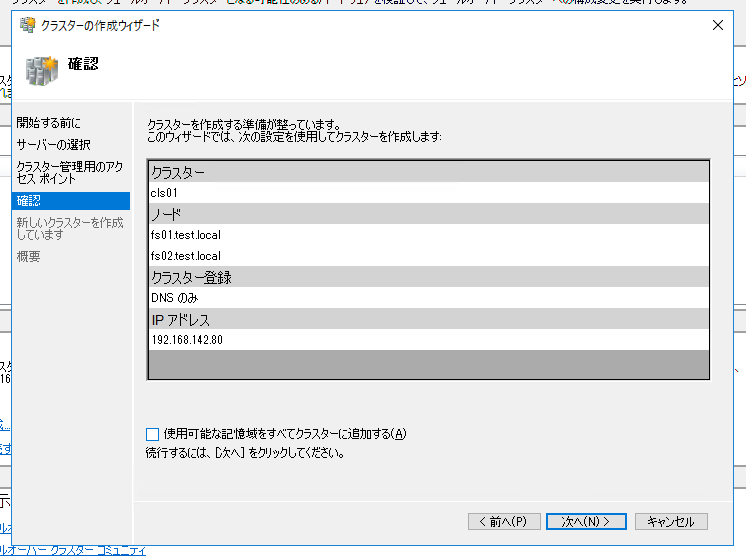Select 概要 step in sidebar
This screenshot has height=559, width=746.
pyautogui.click(x=28, y=257)
